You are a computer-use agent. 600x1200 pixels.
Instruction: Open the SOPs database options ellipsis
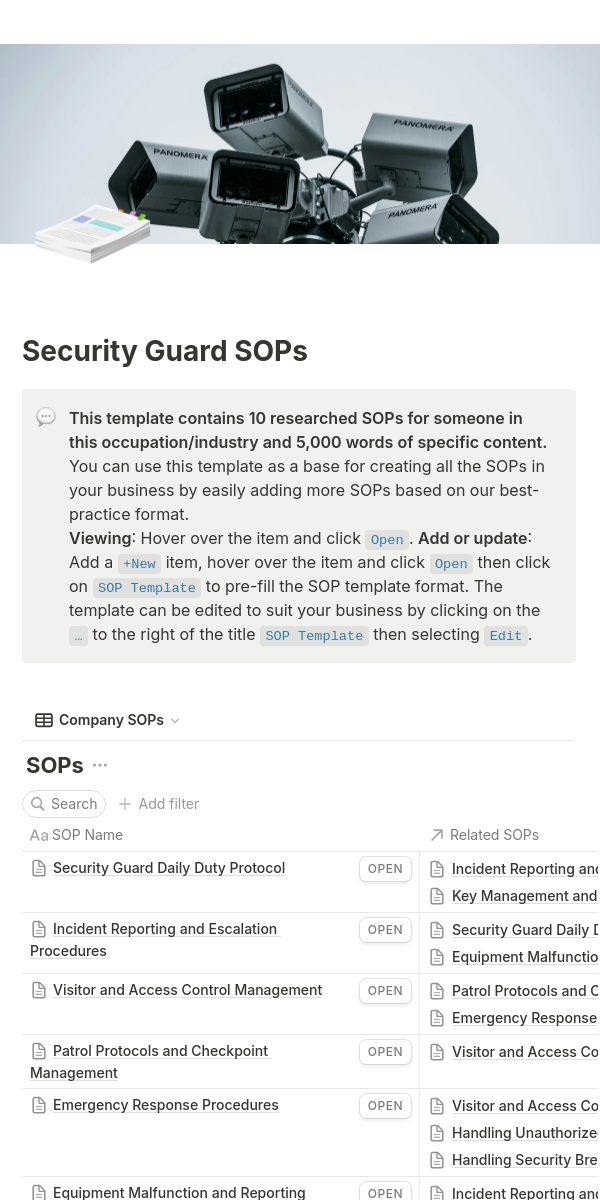point(100,765)
